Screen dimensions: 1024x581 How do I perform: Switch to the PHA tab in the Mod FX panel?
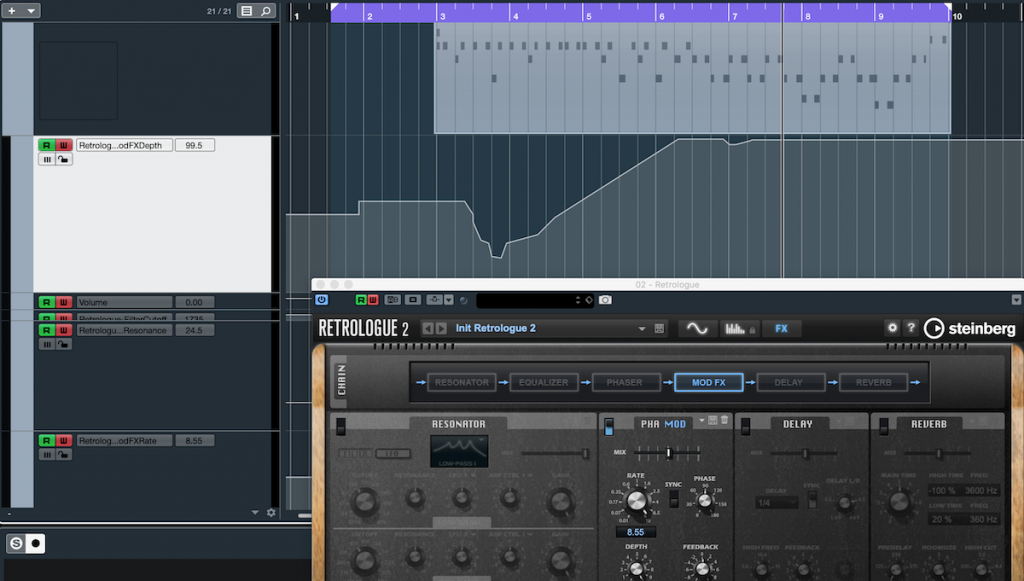[x=648, y=424]
